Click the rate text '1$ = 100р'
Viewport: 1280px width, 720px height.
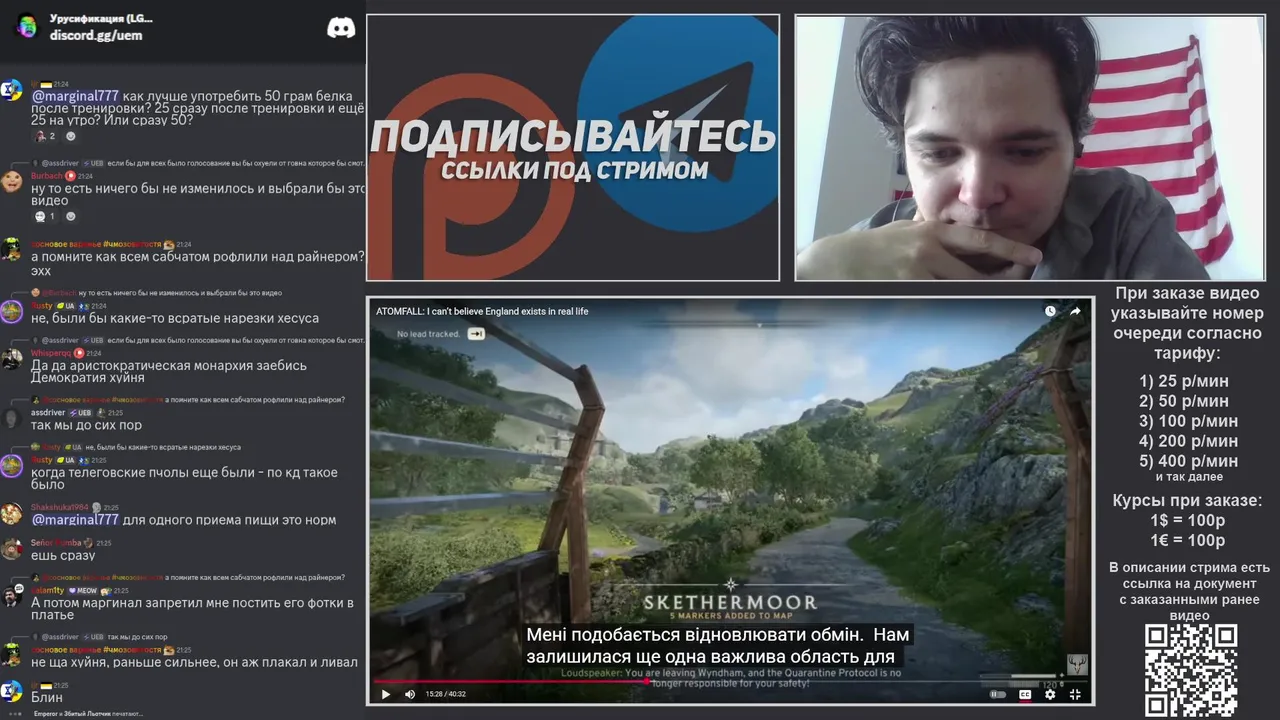(1187, 521)
